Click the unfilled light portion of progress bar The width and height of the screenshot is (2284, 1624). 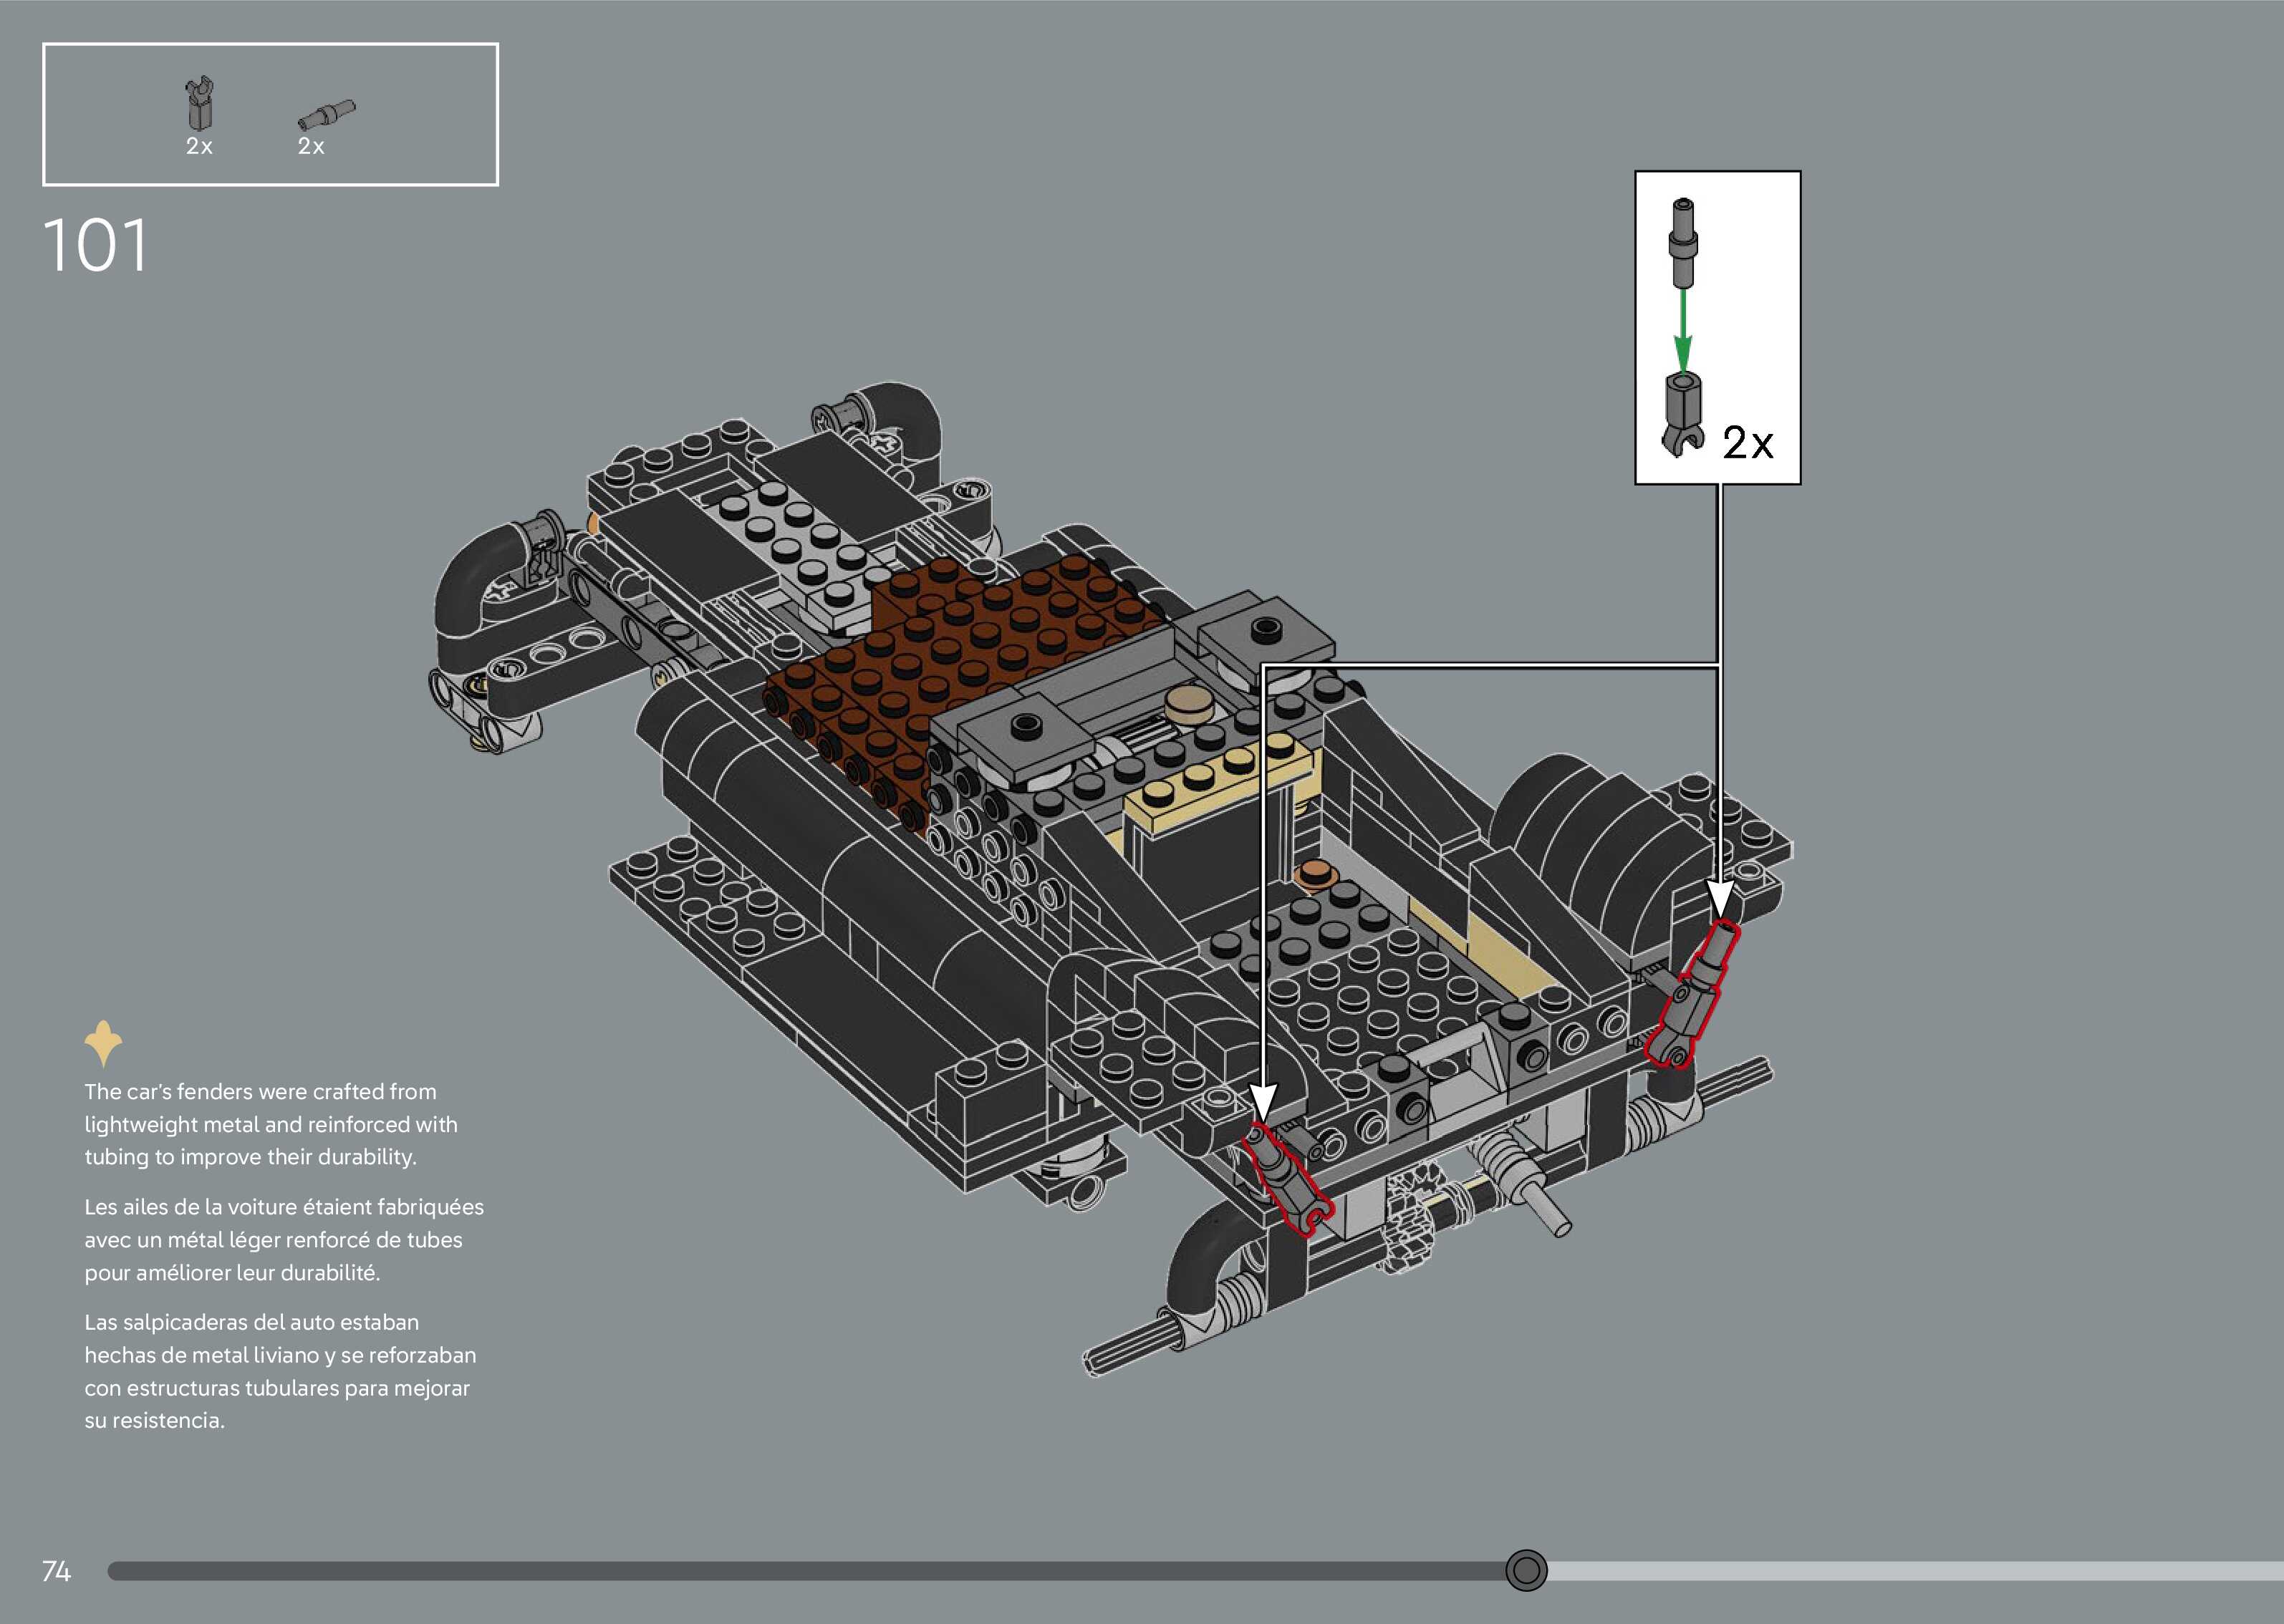coord(1900,1571)
